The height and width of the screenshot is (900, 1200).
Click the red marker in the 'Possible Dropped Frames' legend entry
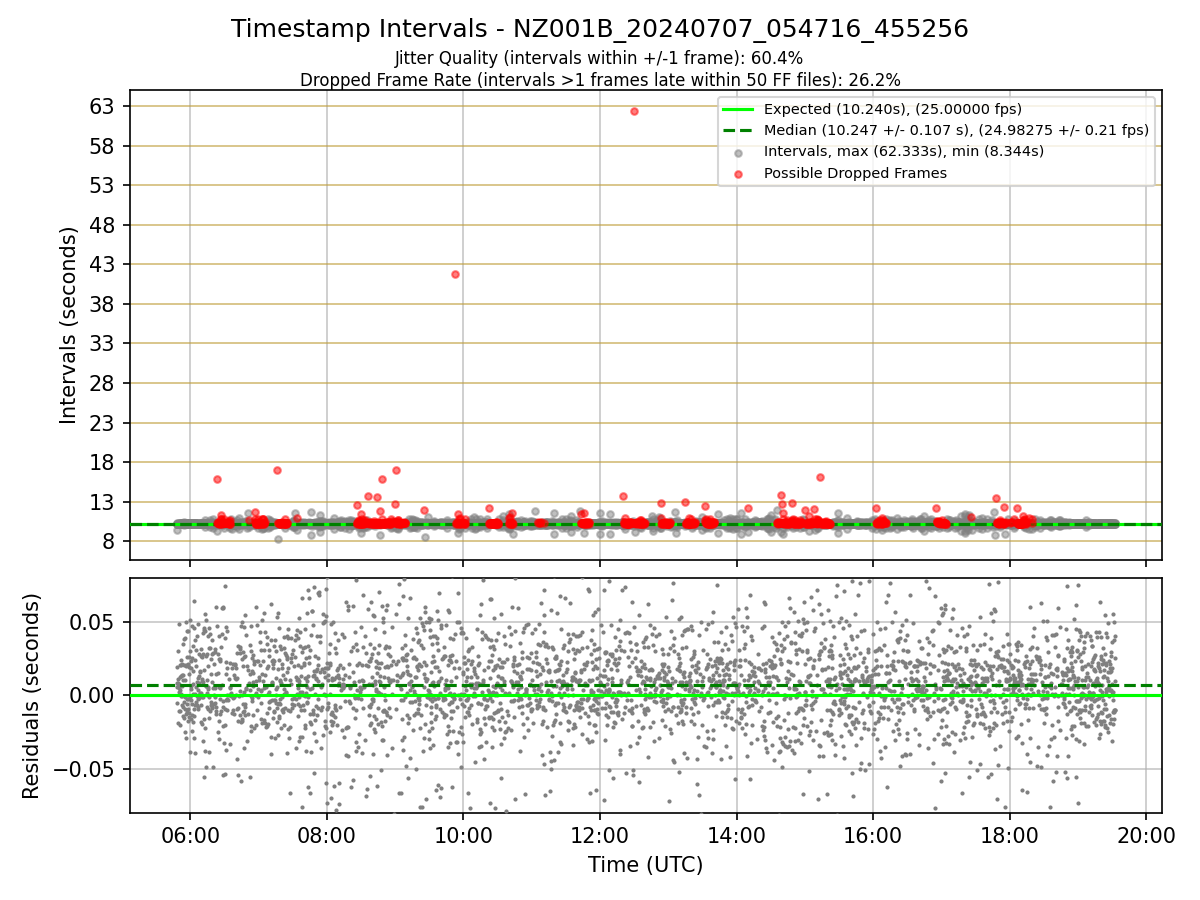click(x=738, y=173)
